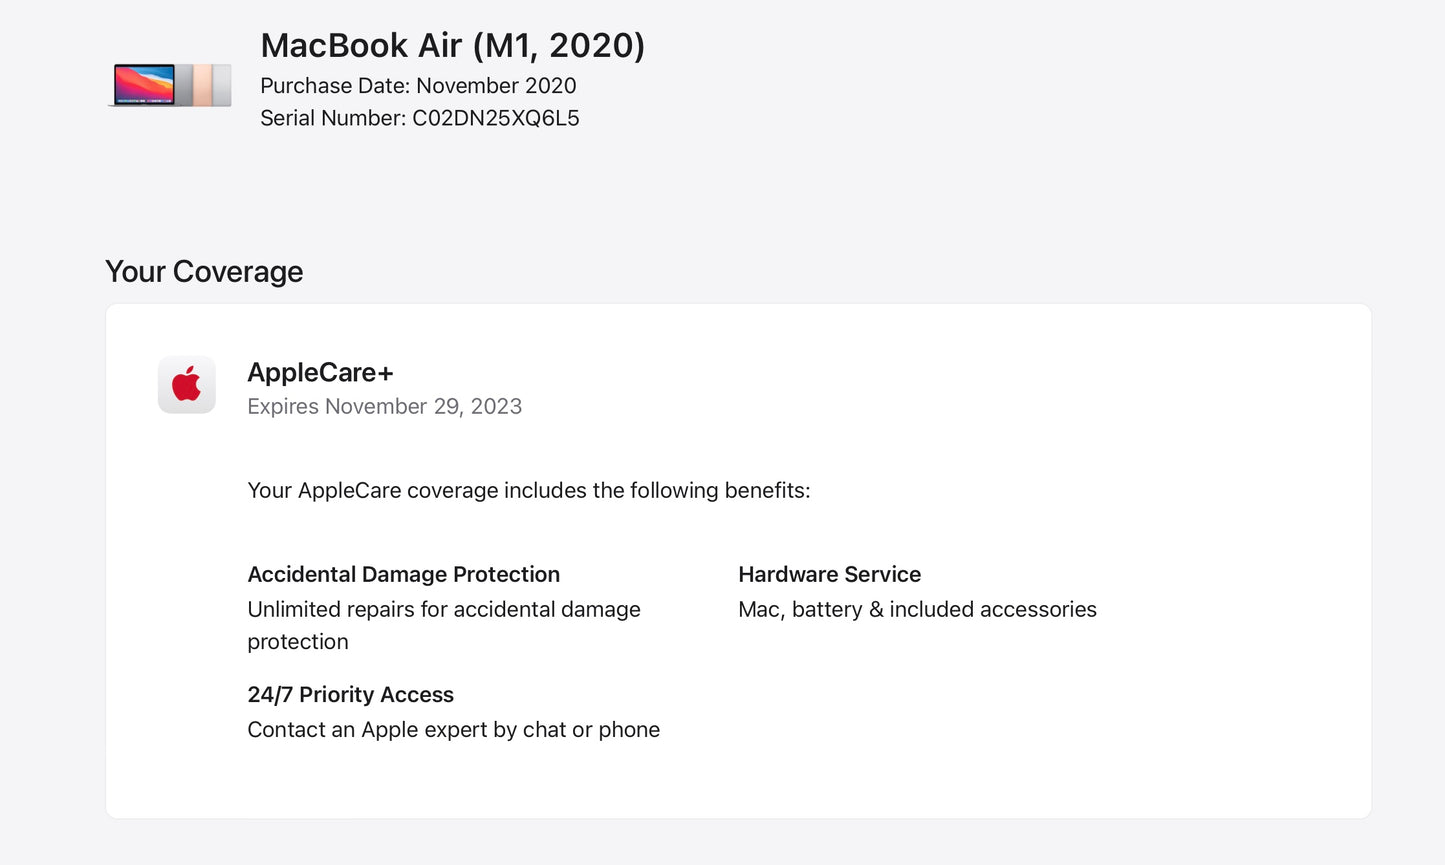
Task: Click the silver MacBook in product image
Action: (x=222, y=85)
